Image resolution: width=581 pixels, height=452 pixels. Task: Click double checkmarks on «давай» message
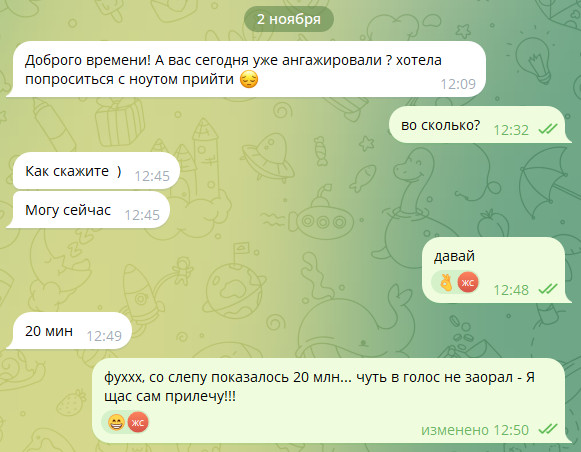coord(548,289)
